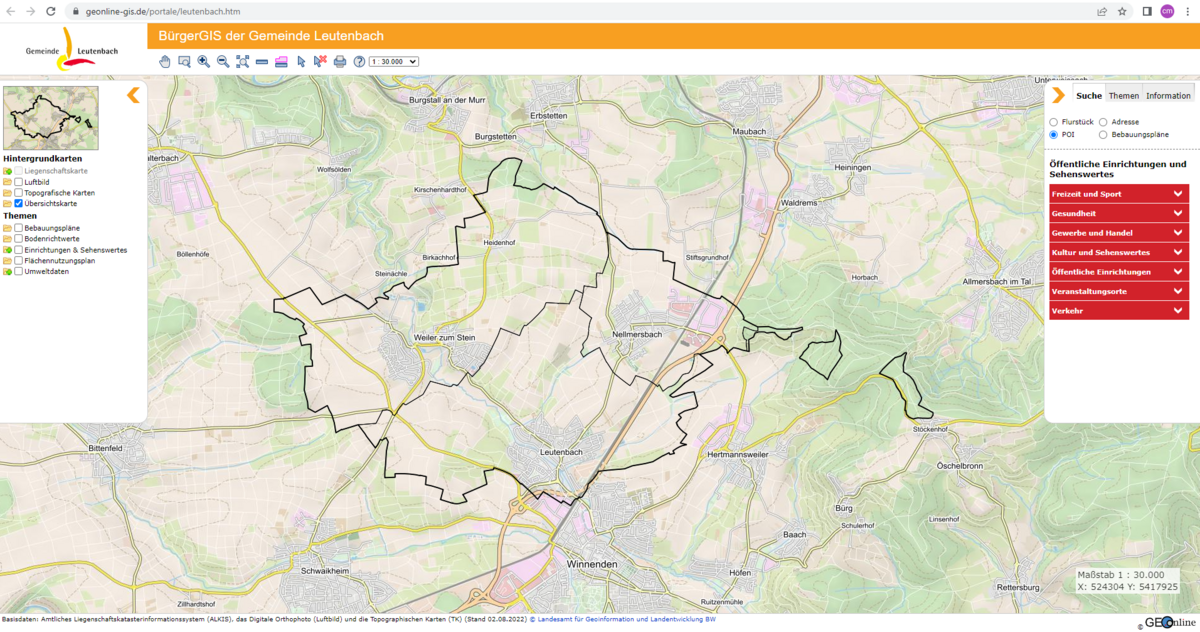This screenshot has height=632, width=1200.
Task: Select the pink area measuring tool
Action: point(281,61)
